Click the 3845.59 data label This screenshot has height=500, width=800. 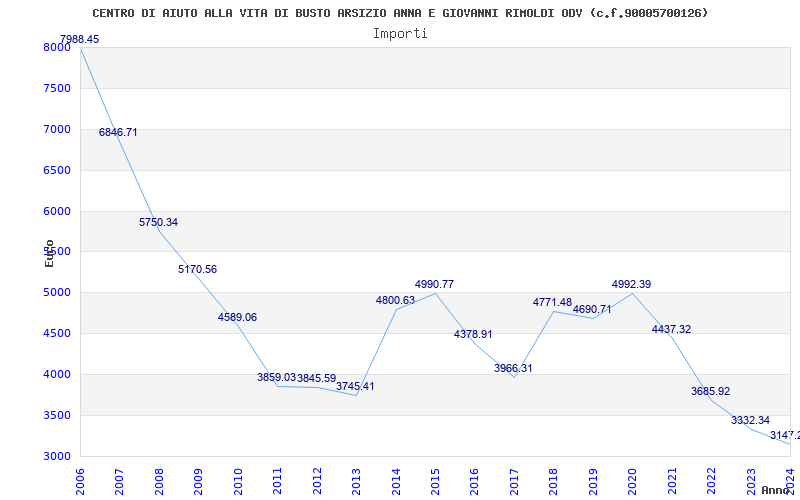coord(316,378)
